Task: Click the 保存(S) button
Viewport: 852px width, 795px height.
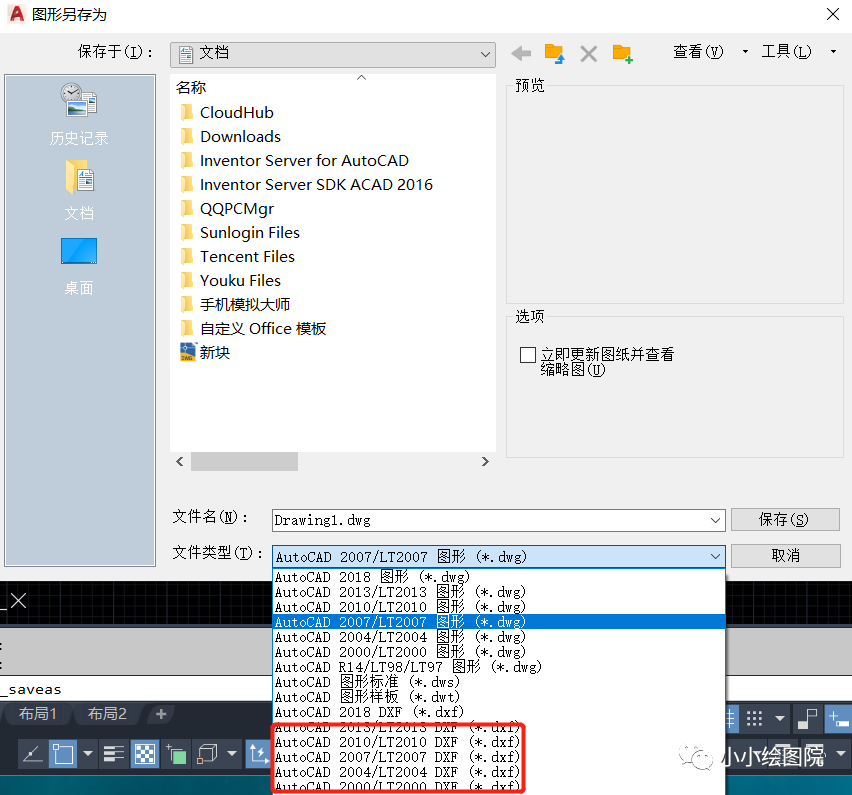Action: (785, 520)
